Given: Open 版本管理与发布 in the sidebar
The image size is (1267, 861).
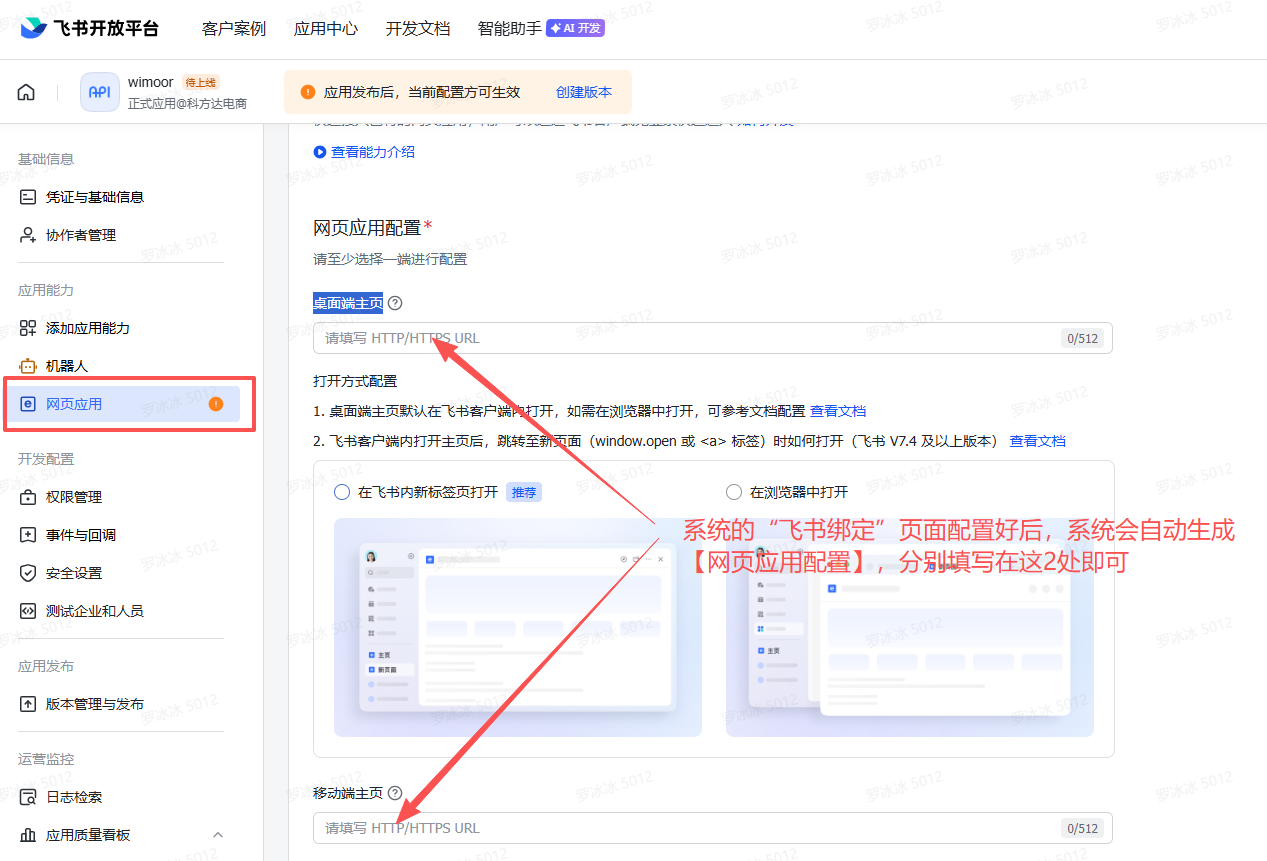Looking at the screenshot, I should (x=94, y=704).
